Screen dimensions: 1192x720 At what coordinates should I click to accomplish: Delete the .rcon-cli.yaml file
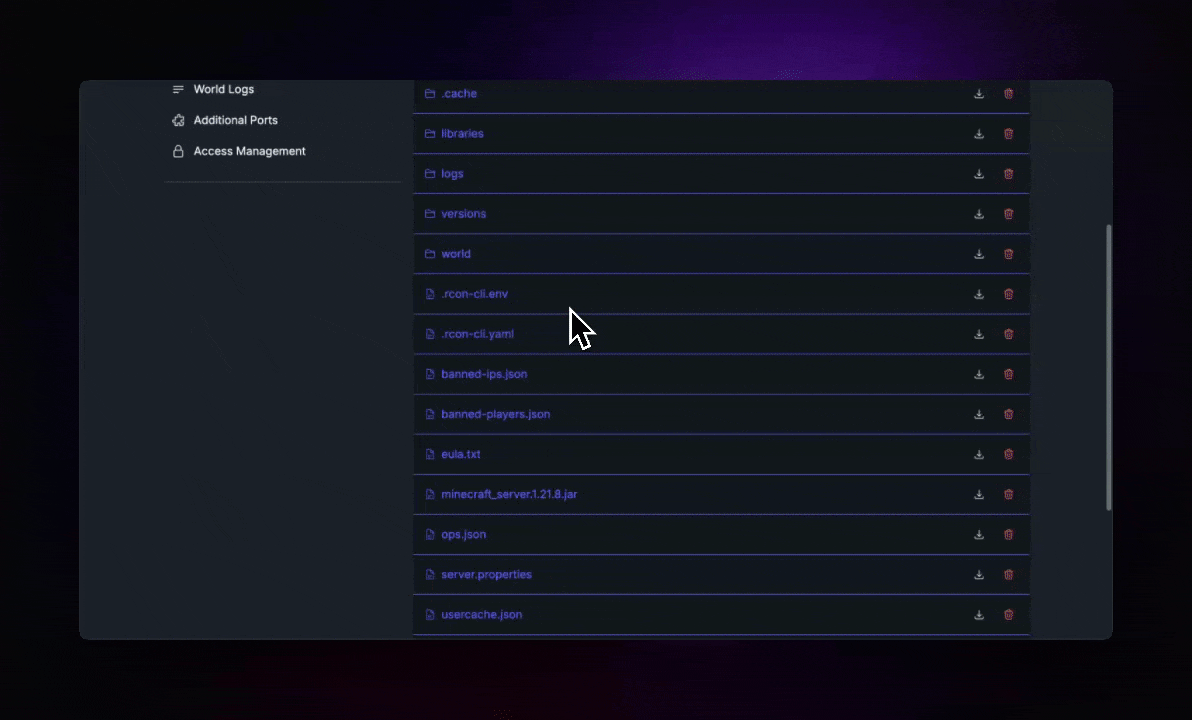pyautogui.click(x=1009, y=334)
